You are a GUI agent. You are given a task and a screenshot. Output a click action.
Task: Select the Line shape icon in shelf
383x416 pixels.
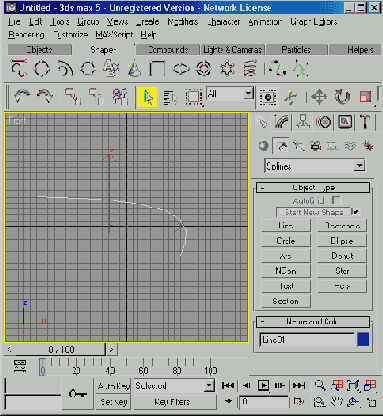point(19,68)
